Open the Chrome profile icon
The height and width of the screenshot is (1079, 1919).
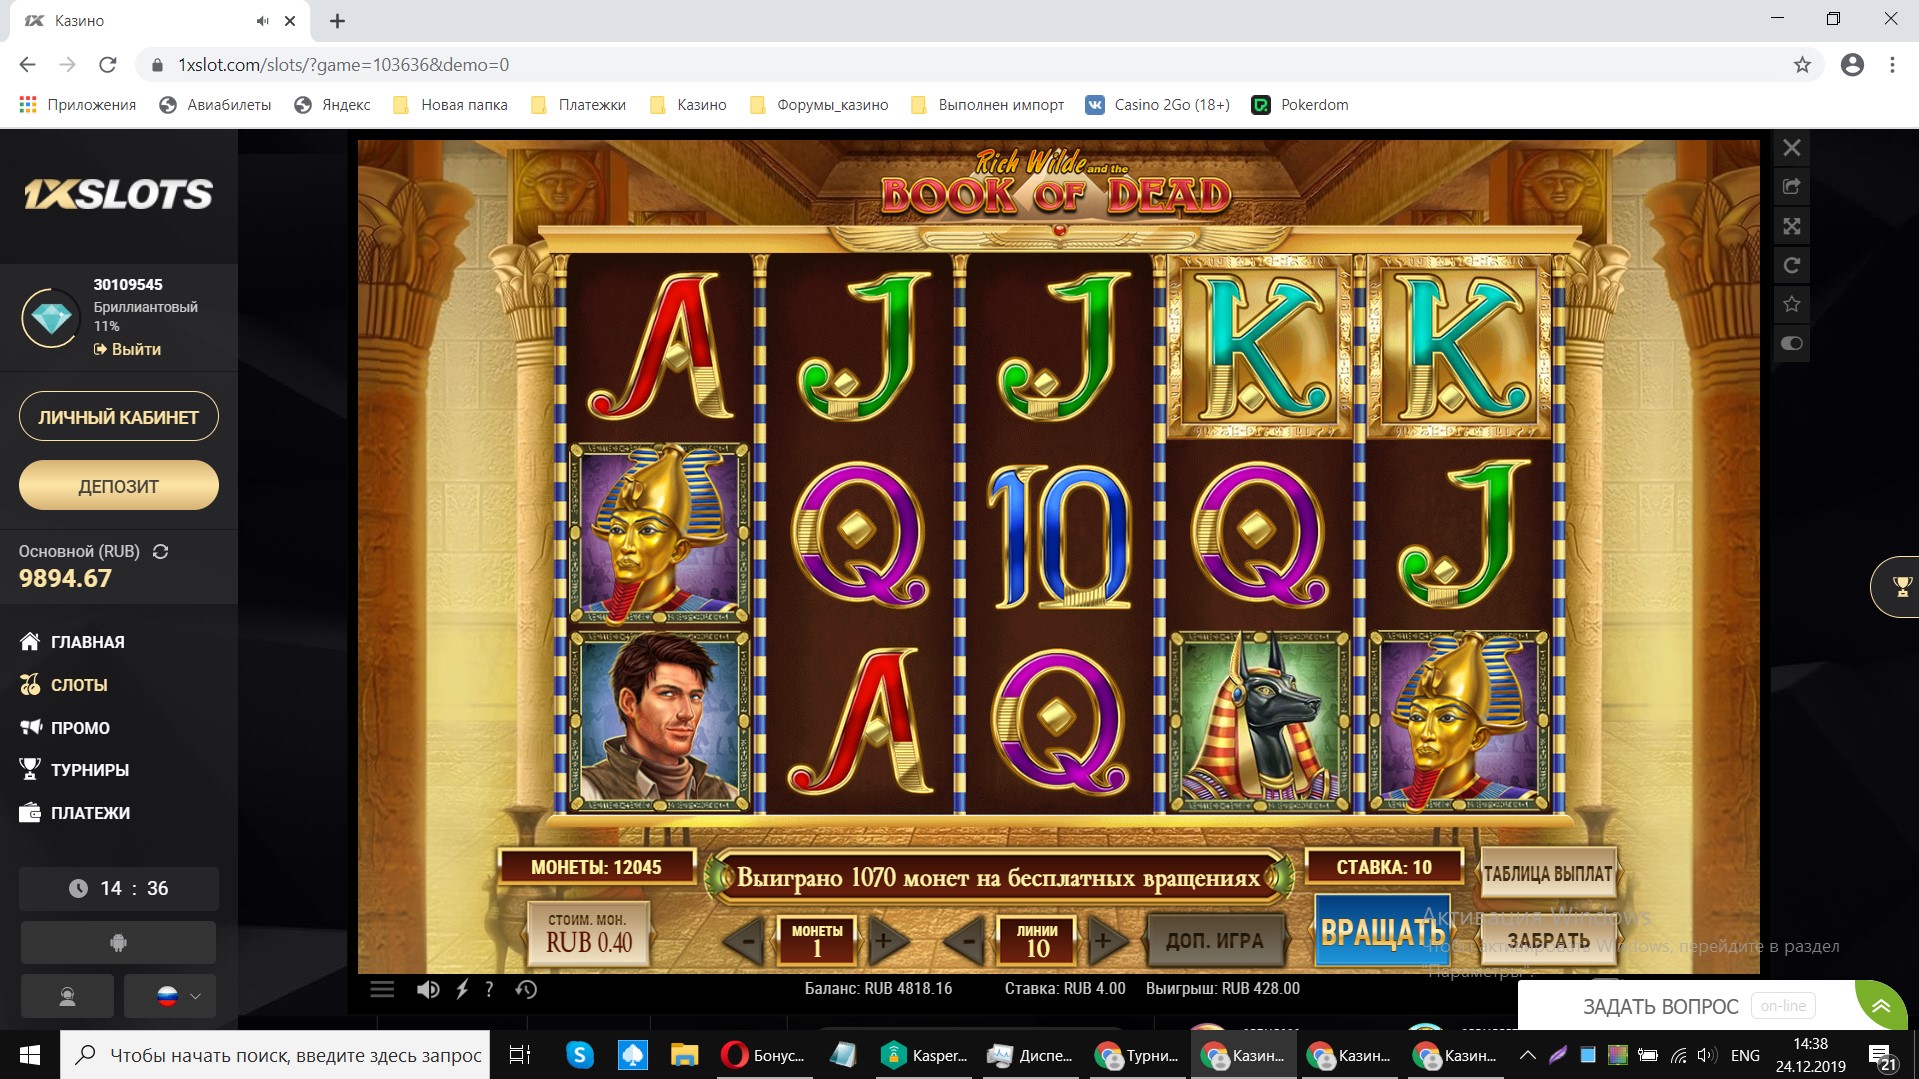(x=1852, y=65)
